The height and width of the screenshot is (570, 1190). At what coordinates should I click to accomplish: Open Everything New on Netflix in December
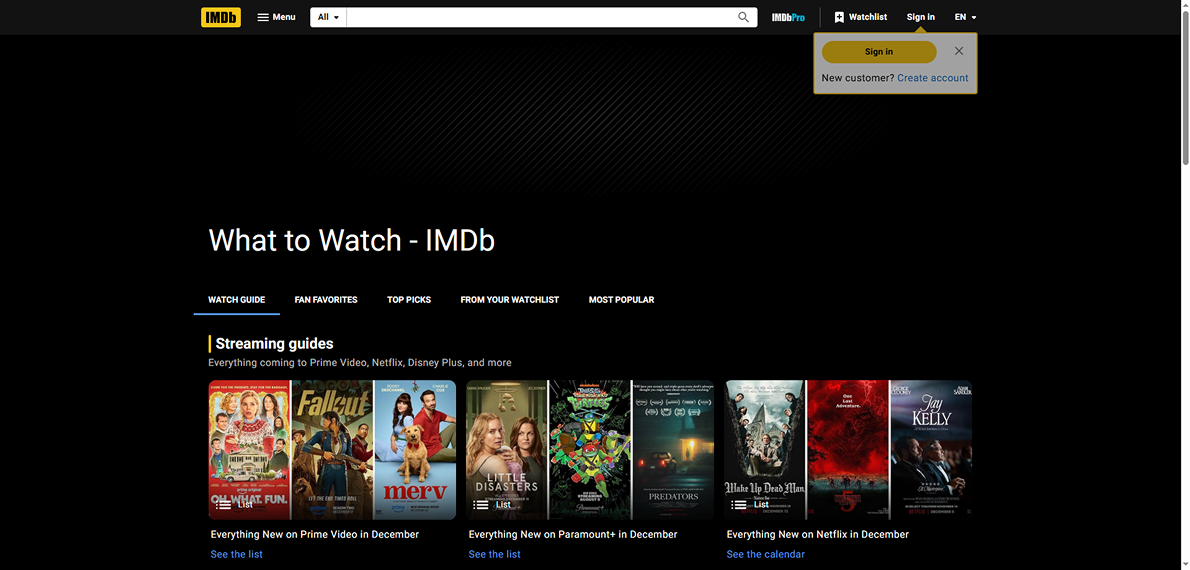pyautogui.click(x=817, y=534)
